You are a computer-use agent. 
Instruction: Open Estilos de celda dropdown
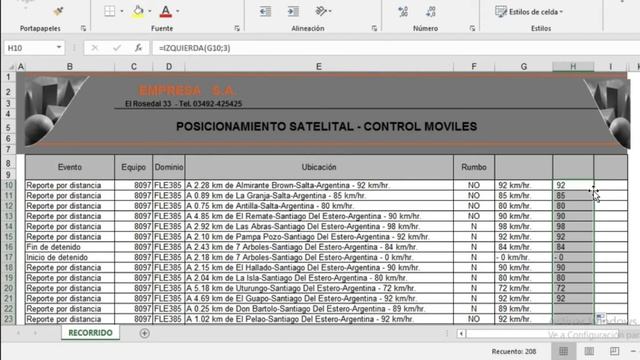click(561, 12)
